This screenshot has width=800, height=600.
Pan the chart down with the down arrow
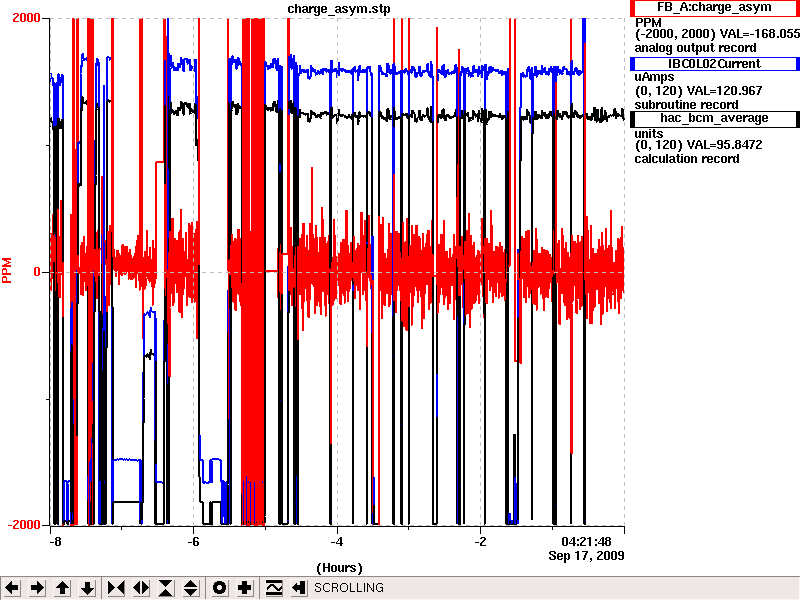(87, 588)
